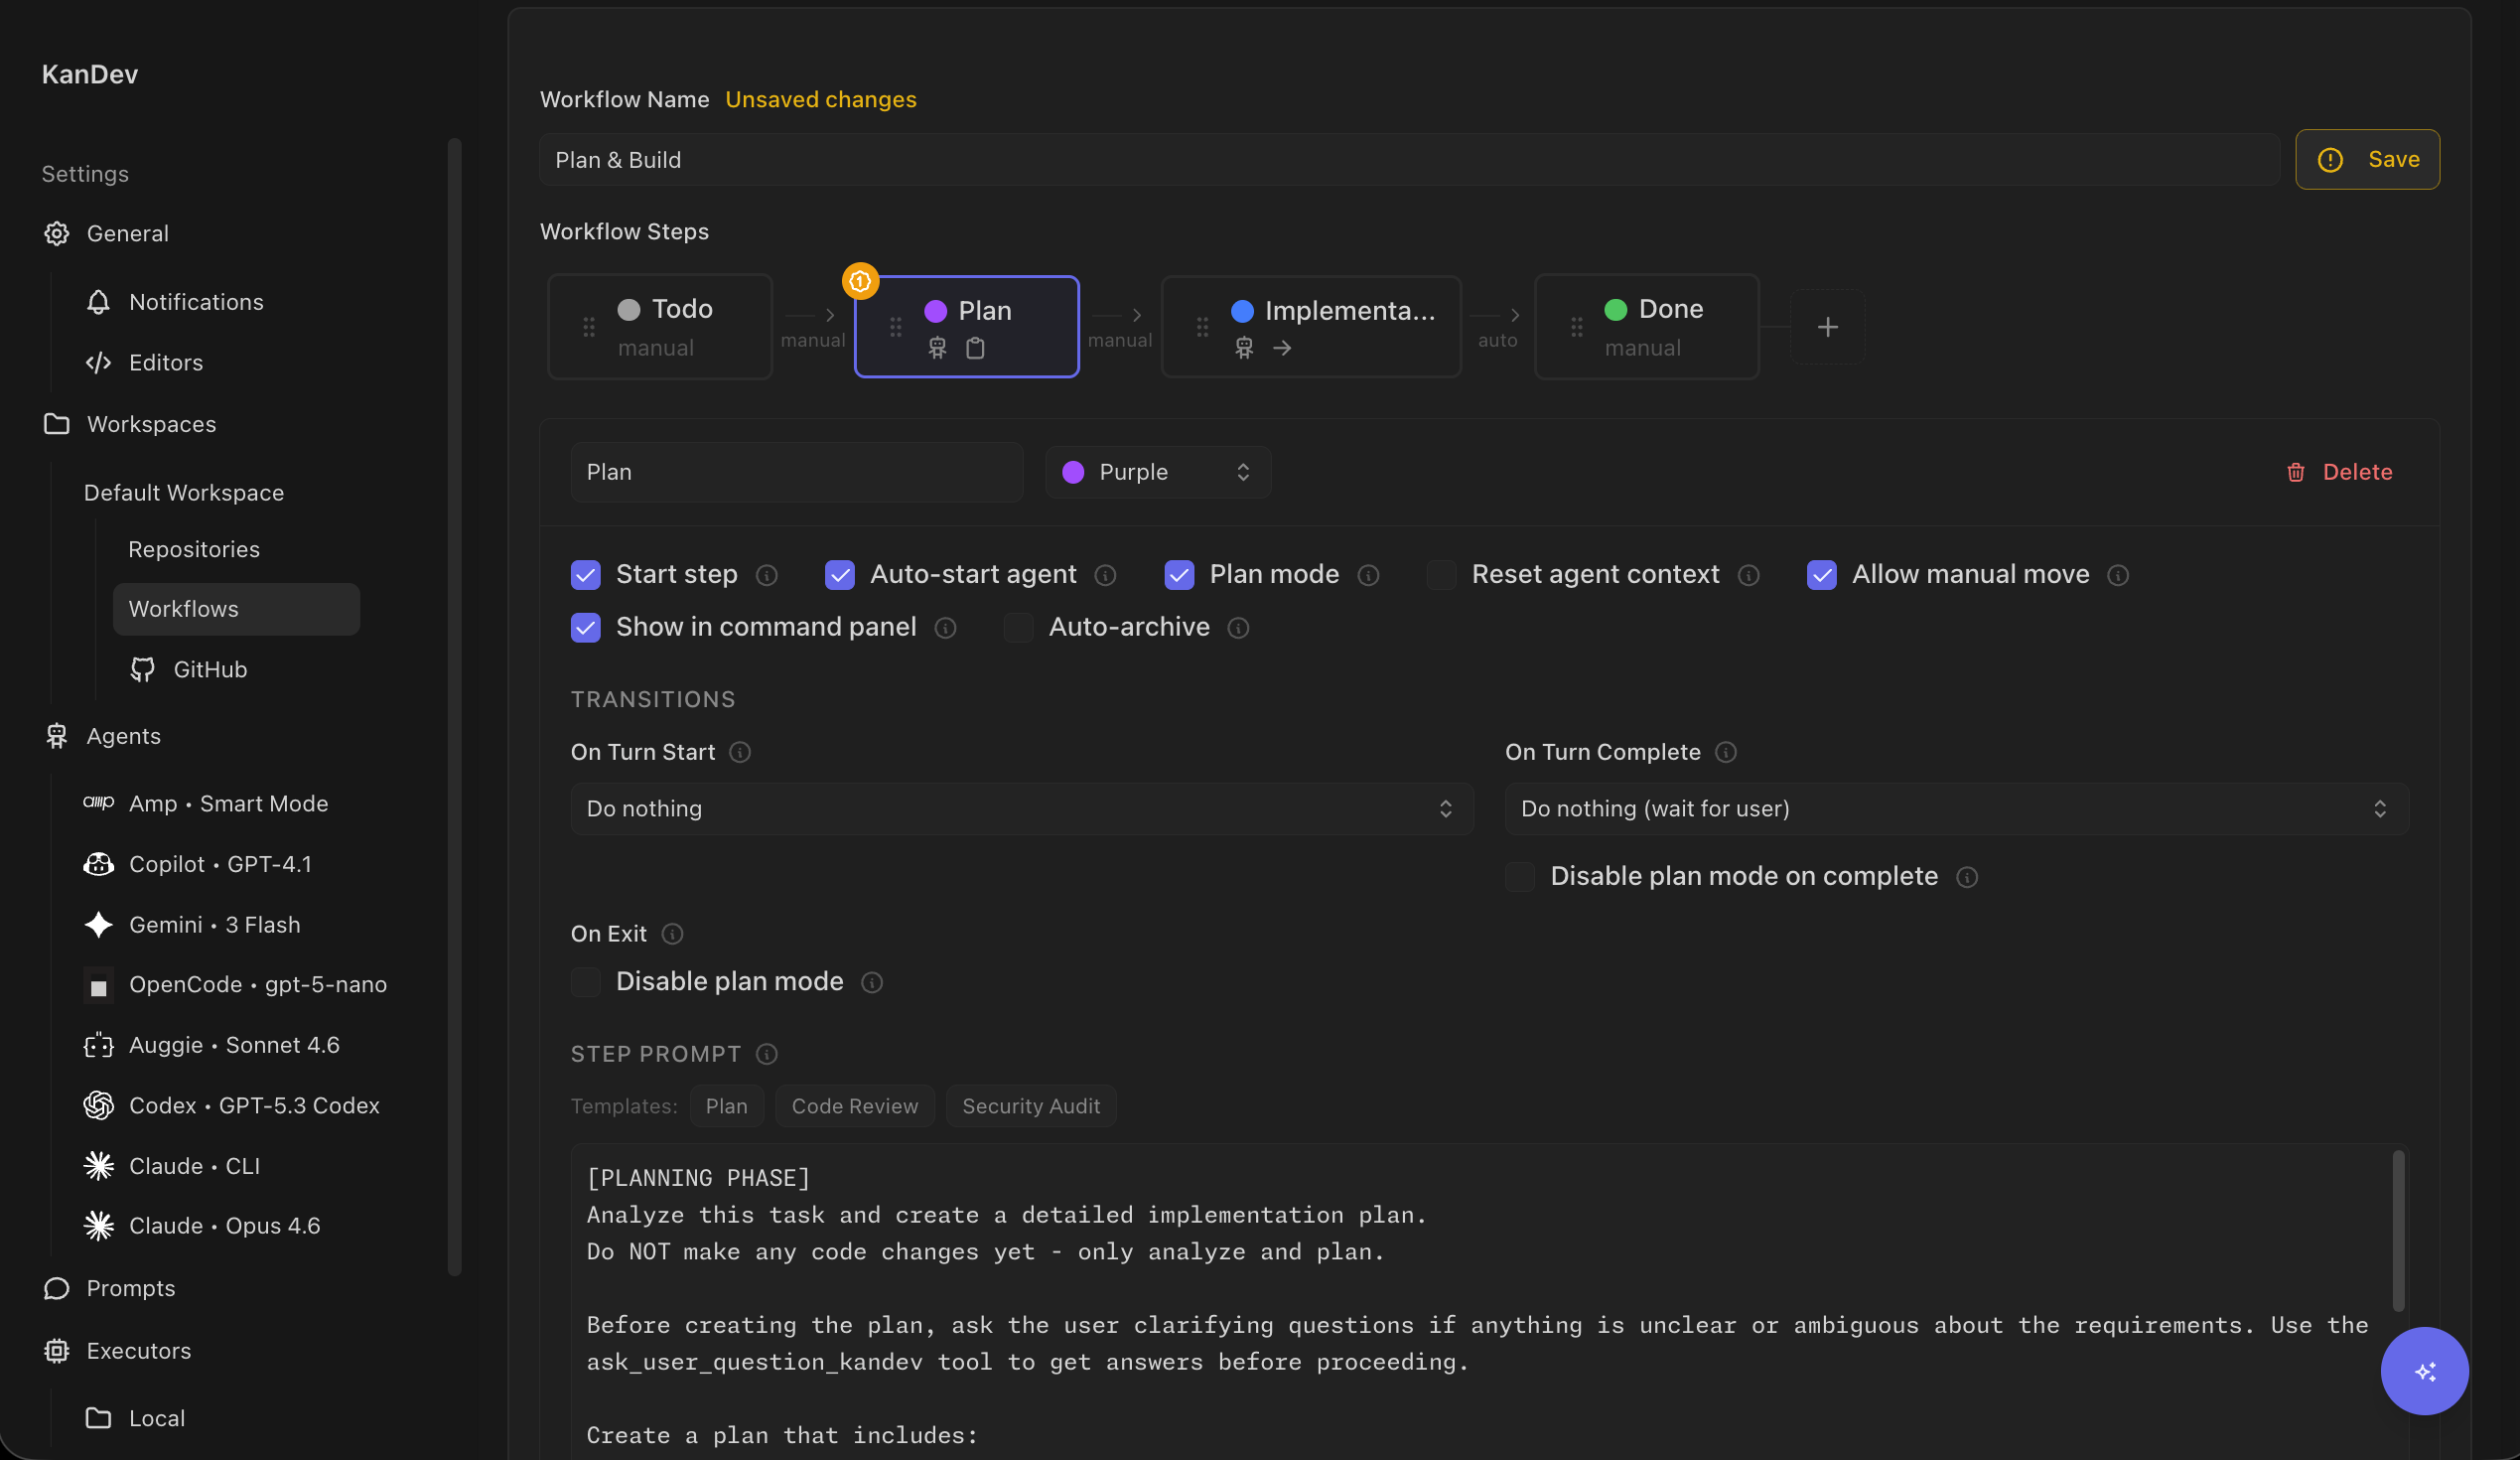This screenshot has width=2520, height=1460.
Task: Click the clipboard icon in Plan step card
Action: (975, 348)
